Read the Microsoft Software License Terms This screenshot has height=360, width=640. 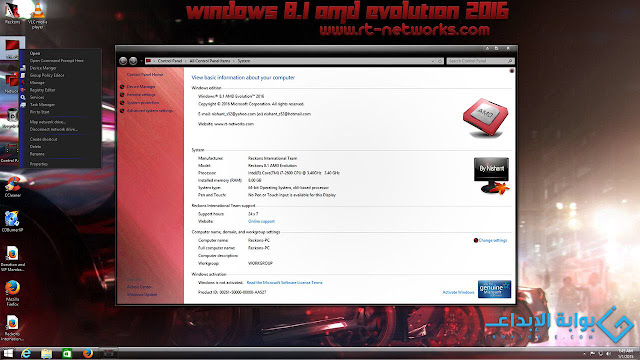click(284, 282)
